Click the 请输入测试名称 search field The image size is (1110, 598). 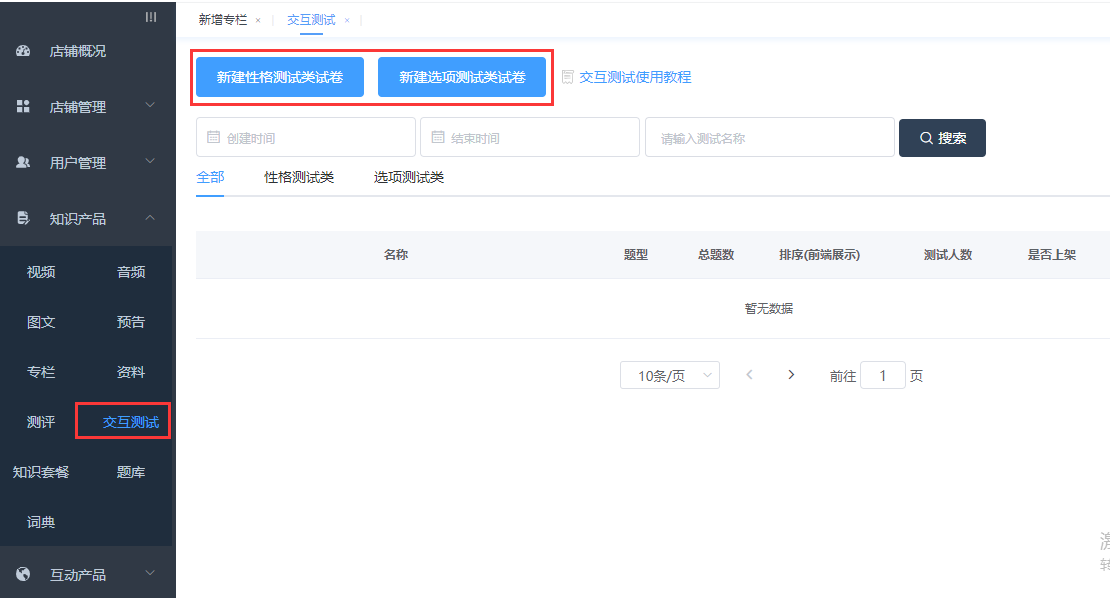[x=769, y=138]
